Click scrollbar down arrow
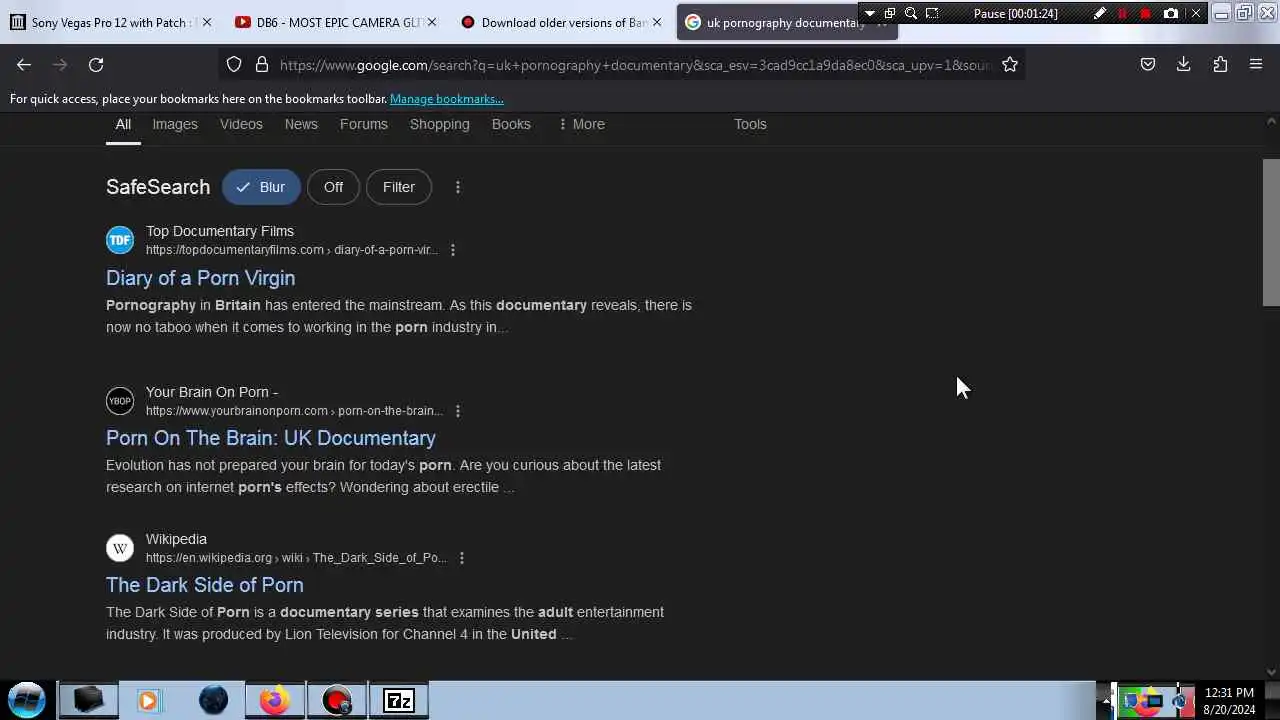Screen dimensions: 1280x720 (1272, 672)
